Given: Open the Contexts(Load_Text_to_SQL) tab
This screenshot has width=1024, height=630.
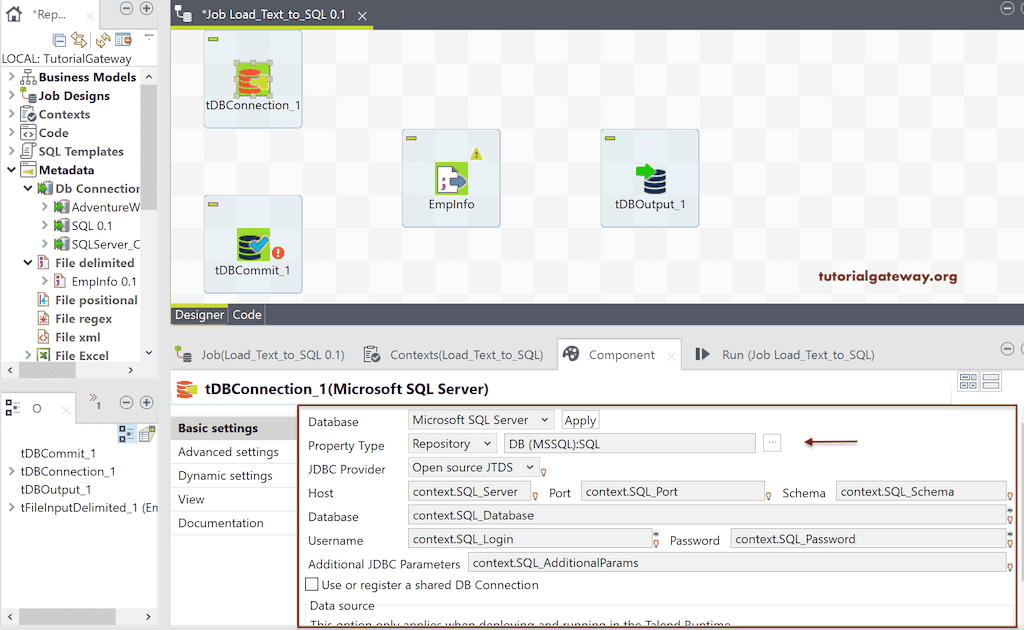Looking at the screenshot, I should point(454,354).
